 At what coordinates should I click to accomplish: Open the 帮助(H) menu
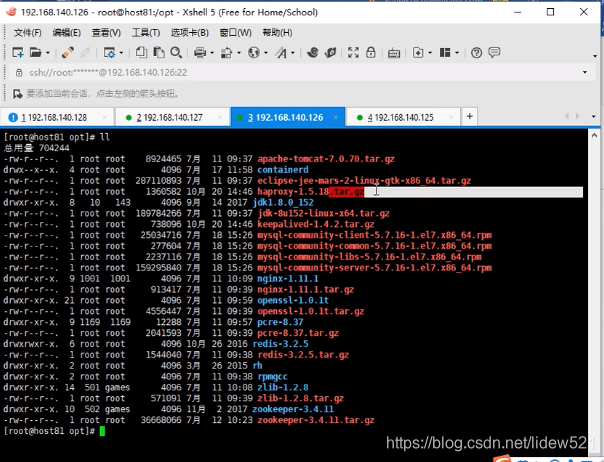(x=277, y=33)
